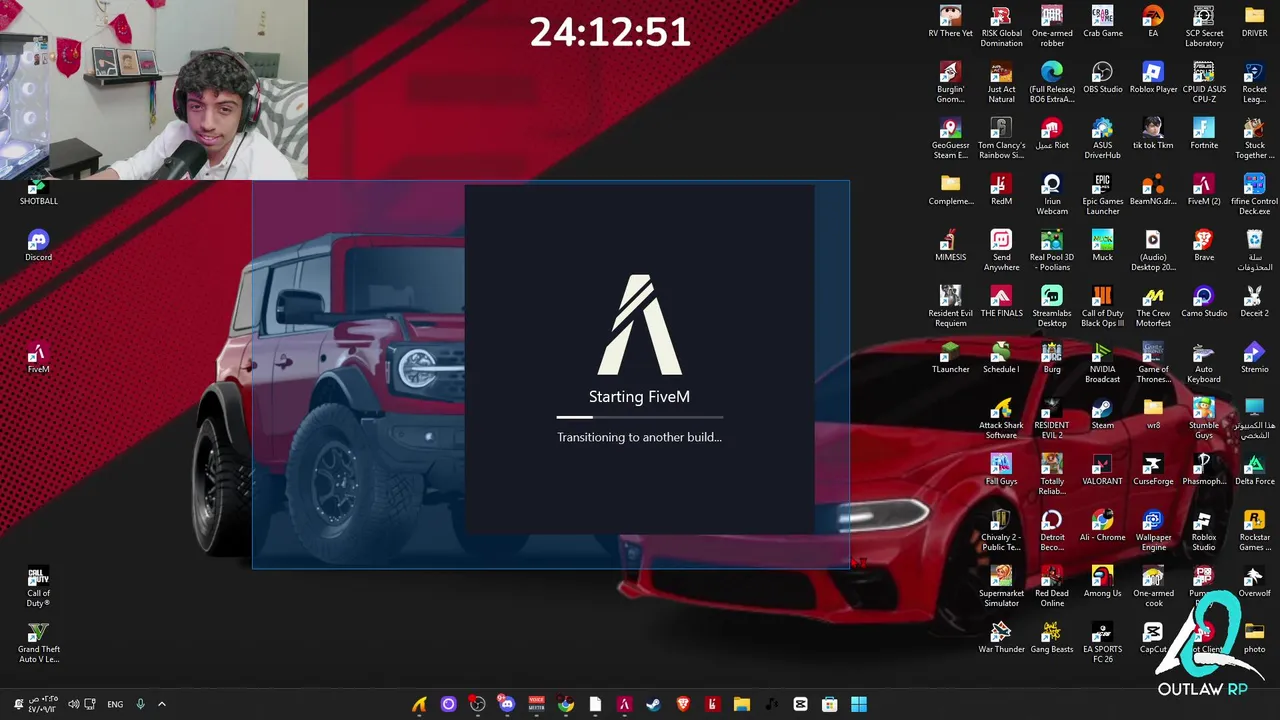Open Iriun Webcam desktop icon
The image size is (1280, 720).
pos(1051,194)
